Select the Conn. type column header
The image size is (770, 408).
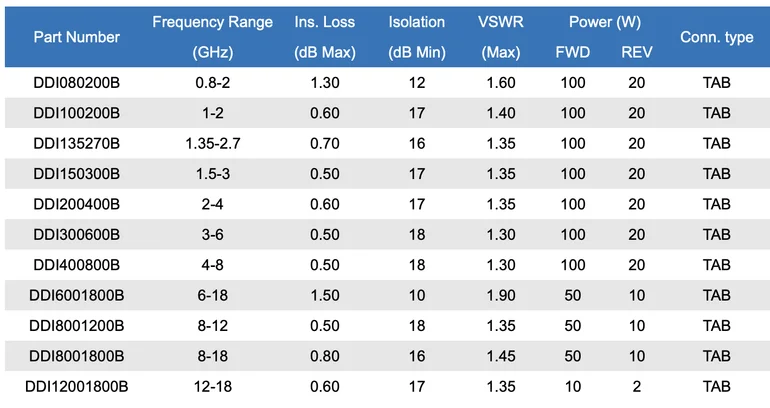[x=717, y=37]
